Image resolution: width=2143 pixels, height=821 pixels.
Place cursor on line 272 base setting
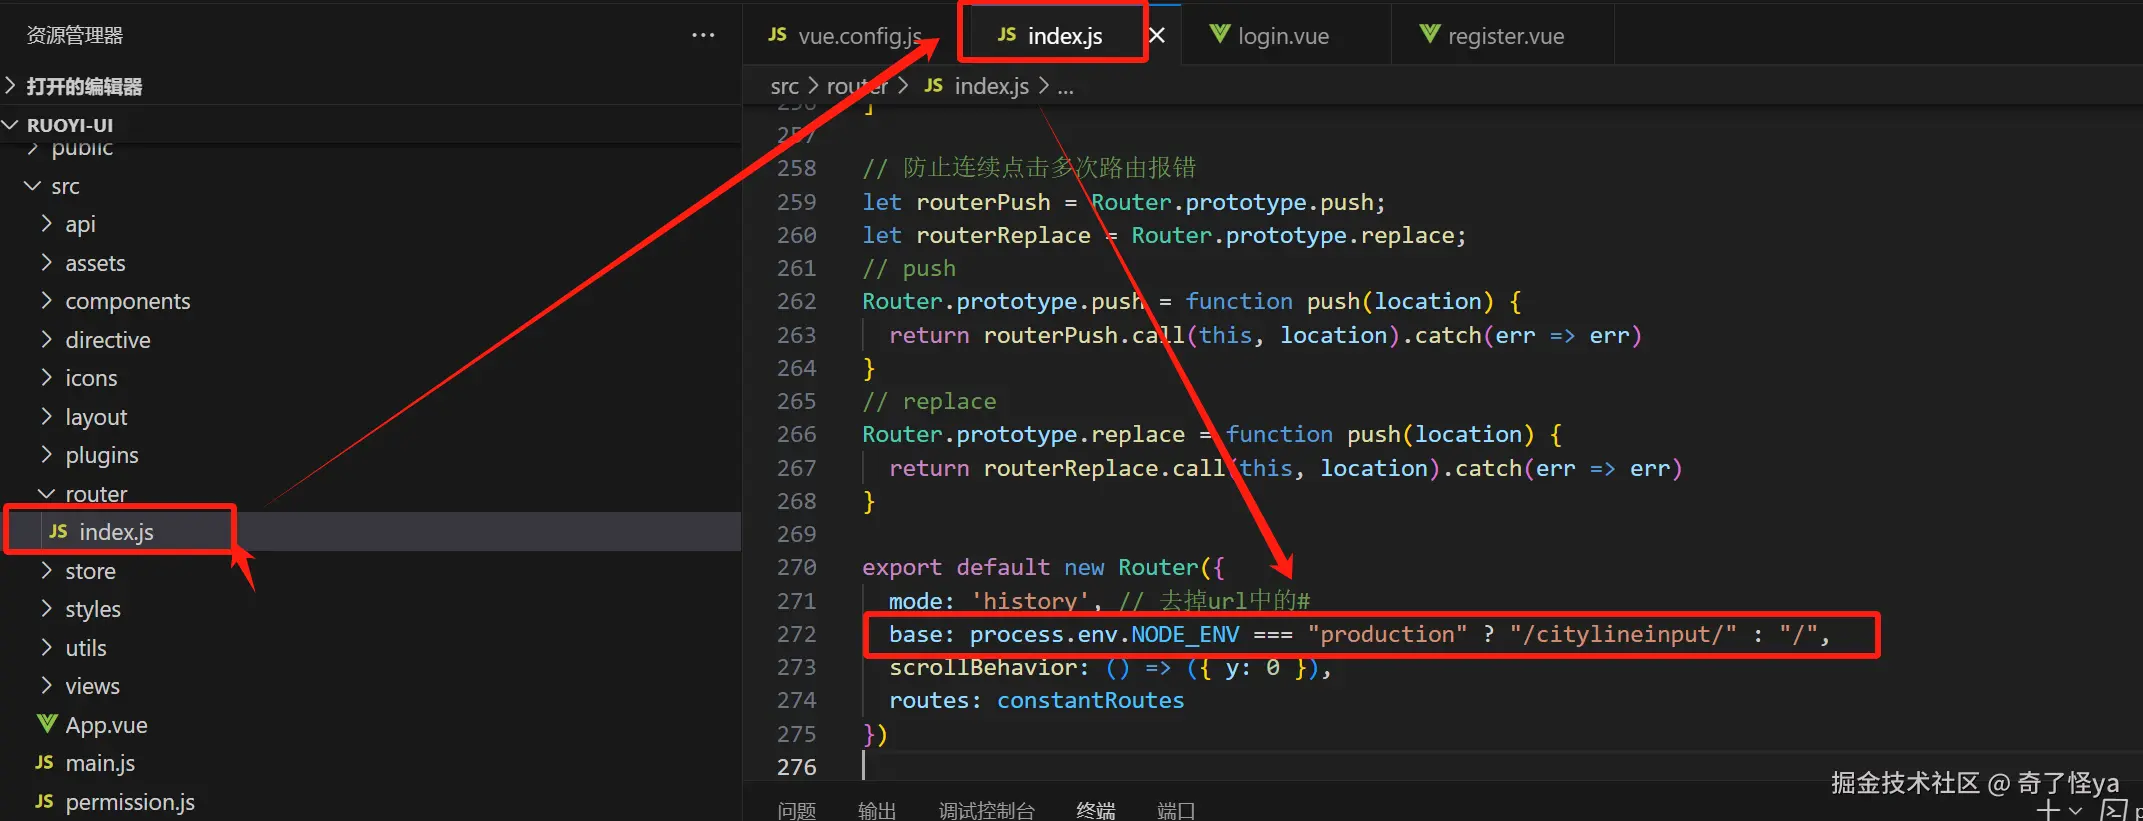[1359, 634]
